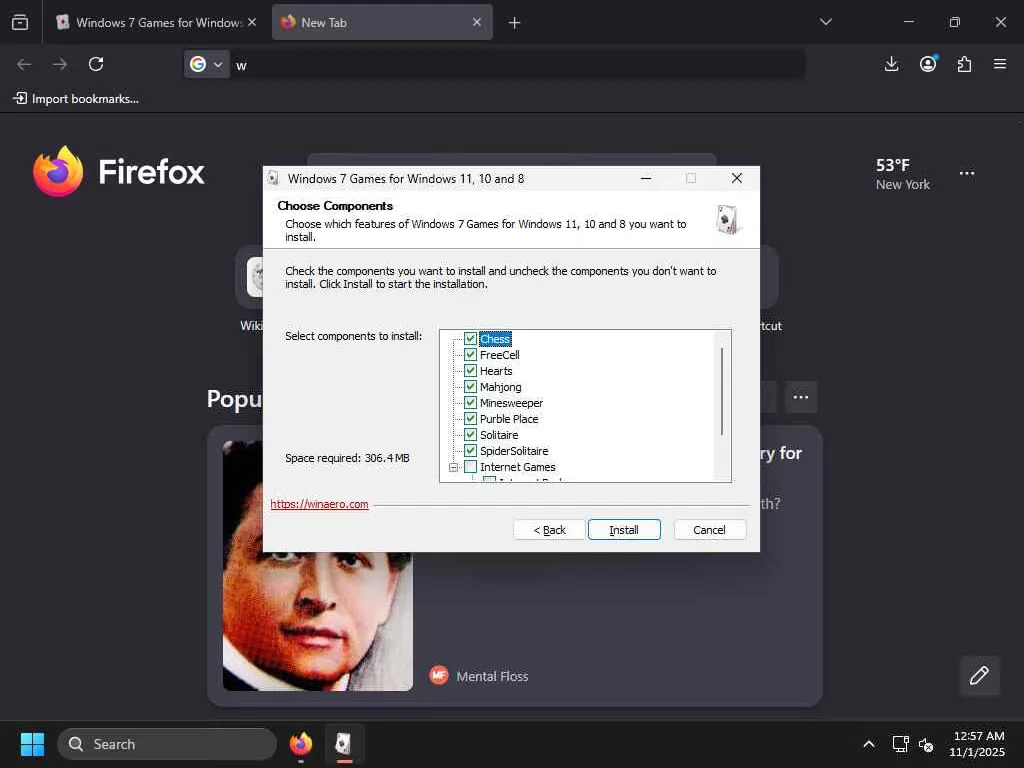The width and height of the screenshot is (1024, 768).
Task: Open the 53°F New York weather
Action: pyautogui.click(x=903, y=174)
